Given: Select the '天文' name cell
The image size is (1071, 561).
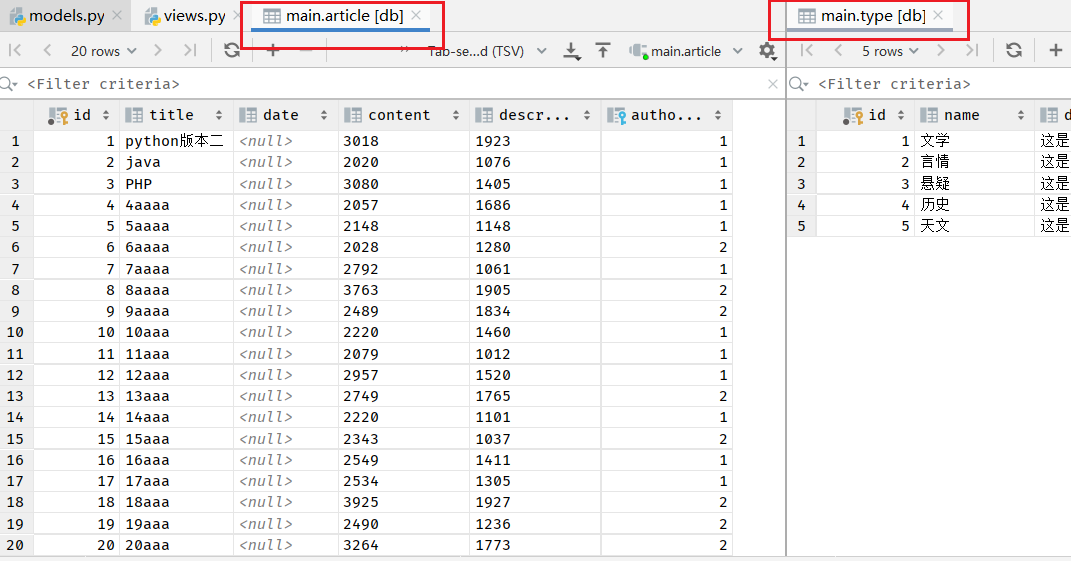Looking at the screenshot, I should coord(974,226).
